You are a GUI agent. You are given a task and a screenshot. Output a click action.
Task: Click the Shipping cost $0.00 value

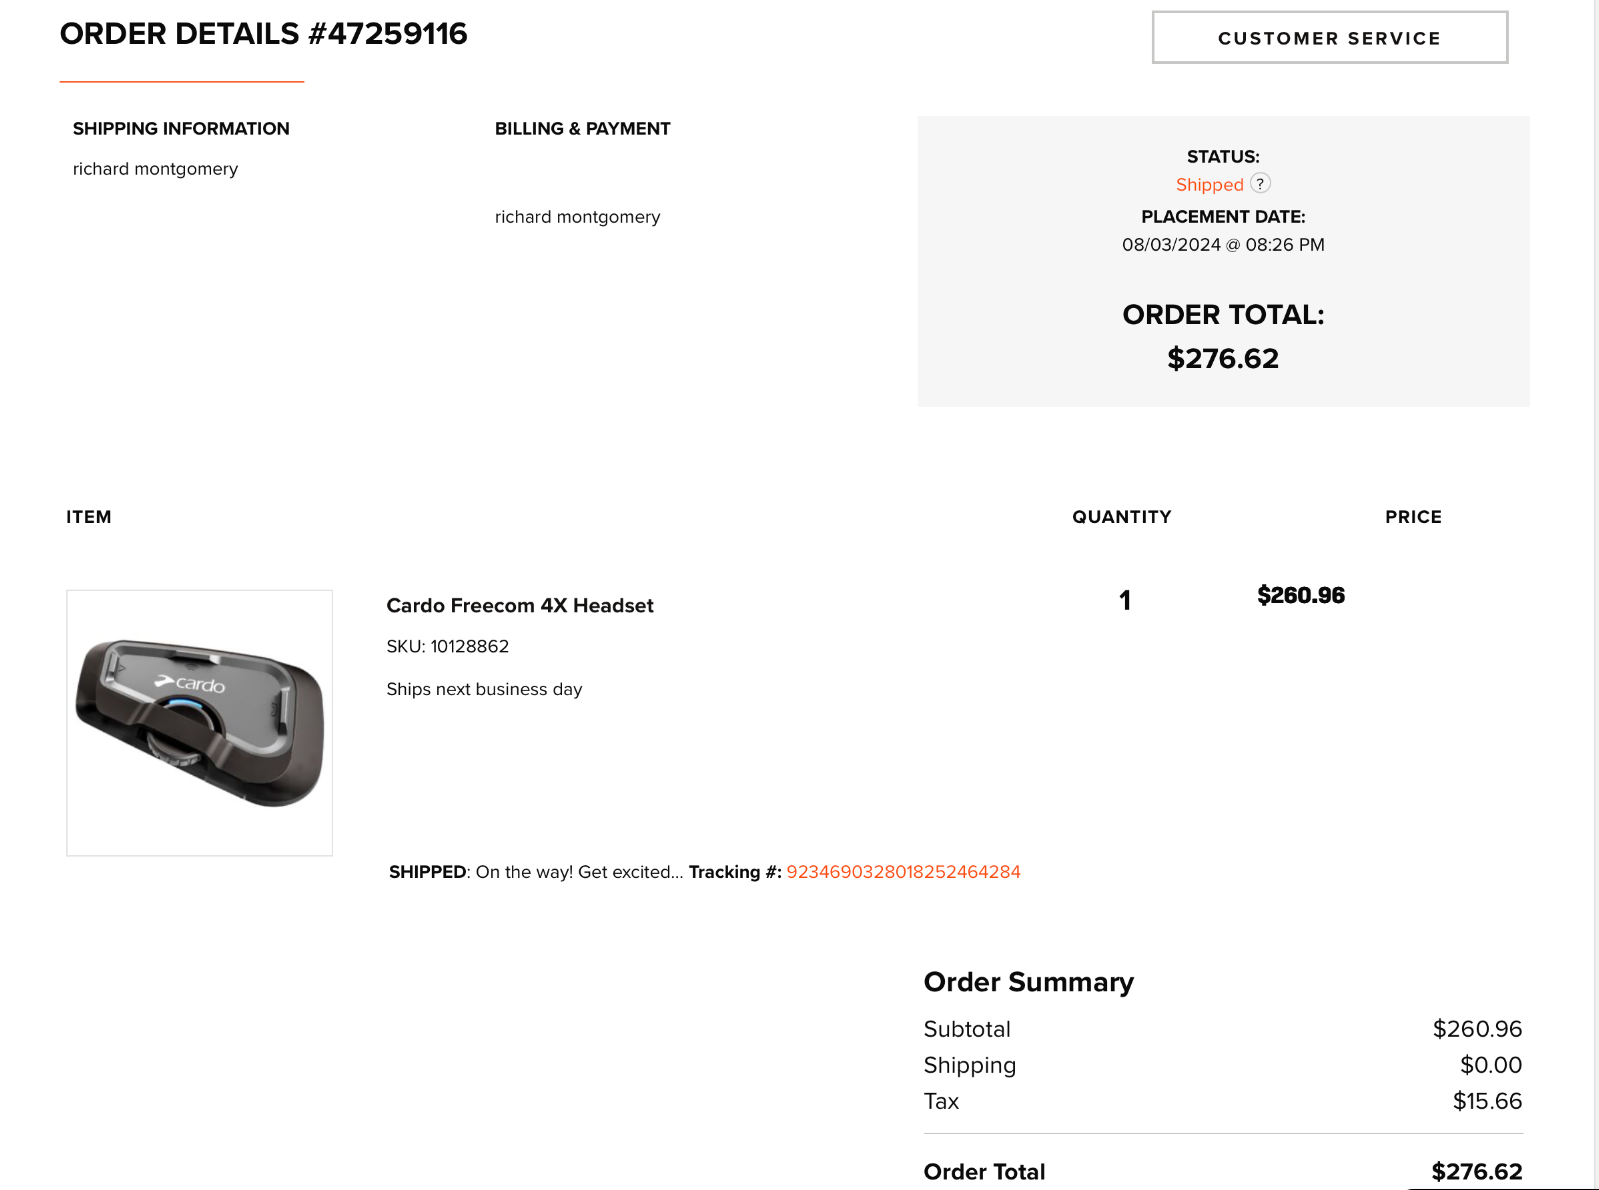pyautogui.click(x=1491, y=1065)
